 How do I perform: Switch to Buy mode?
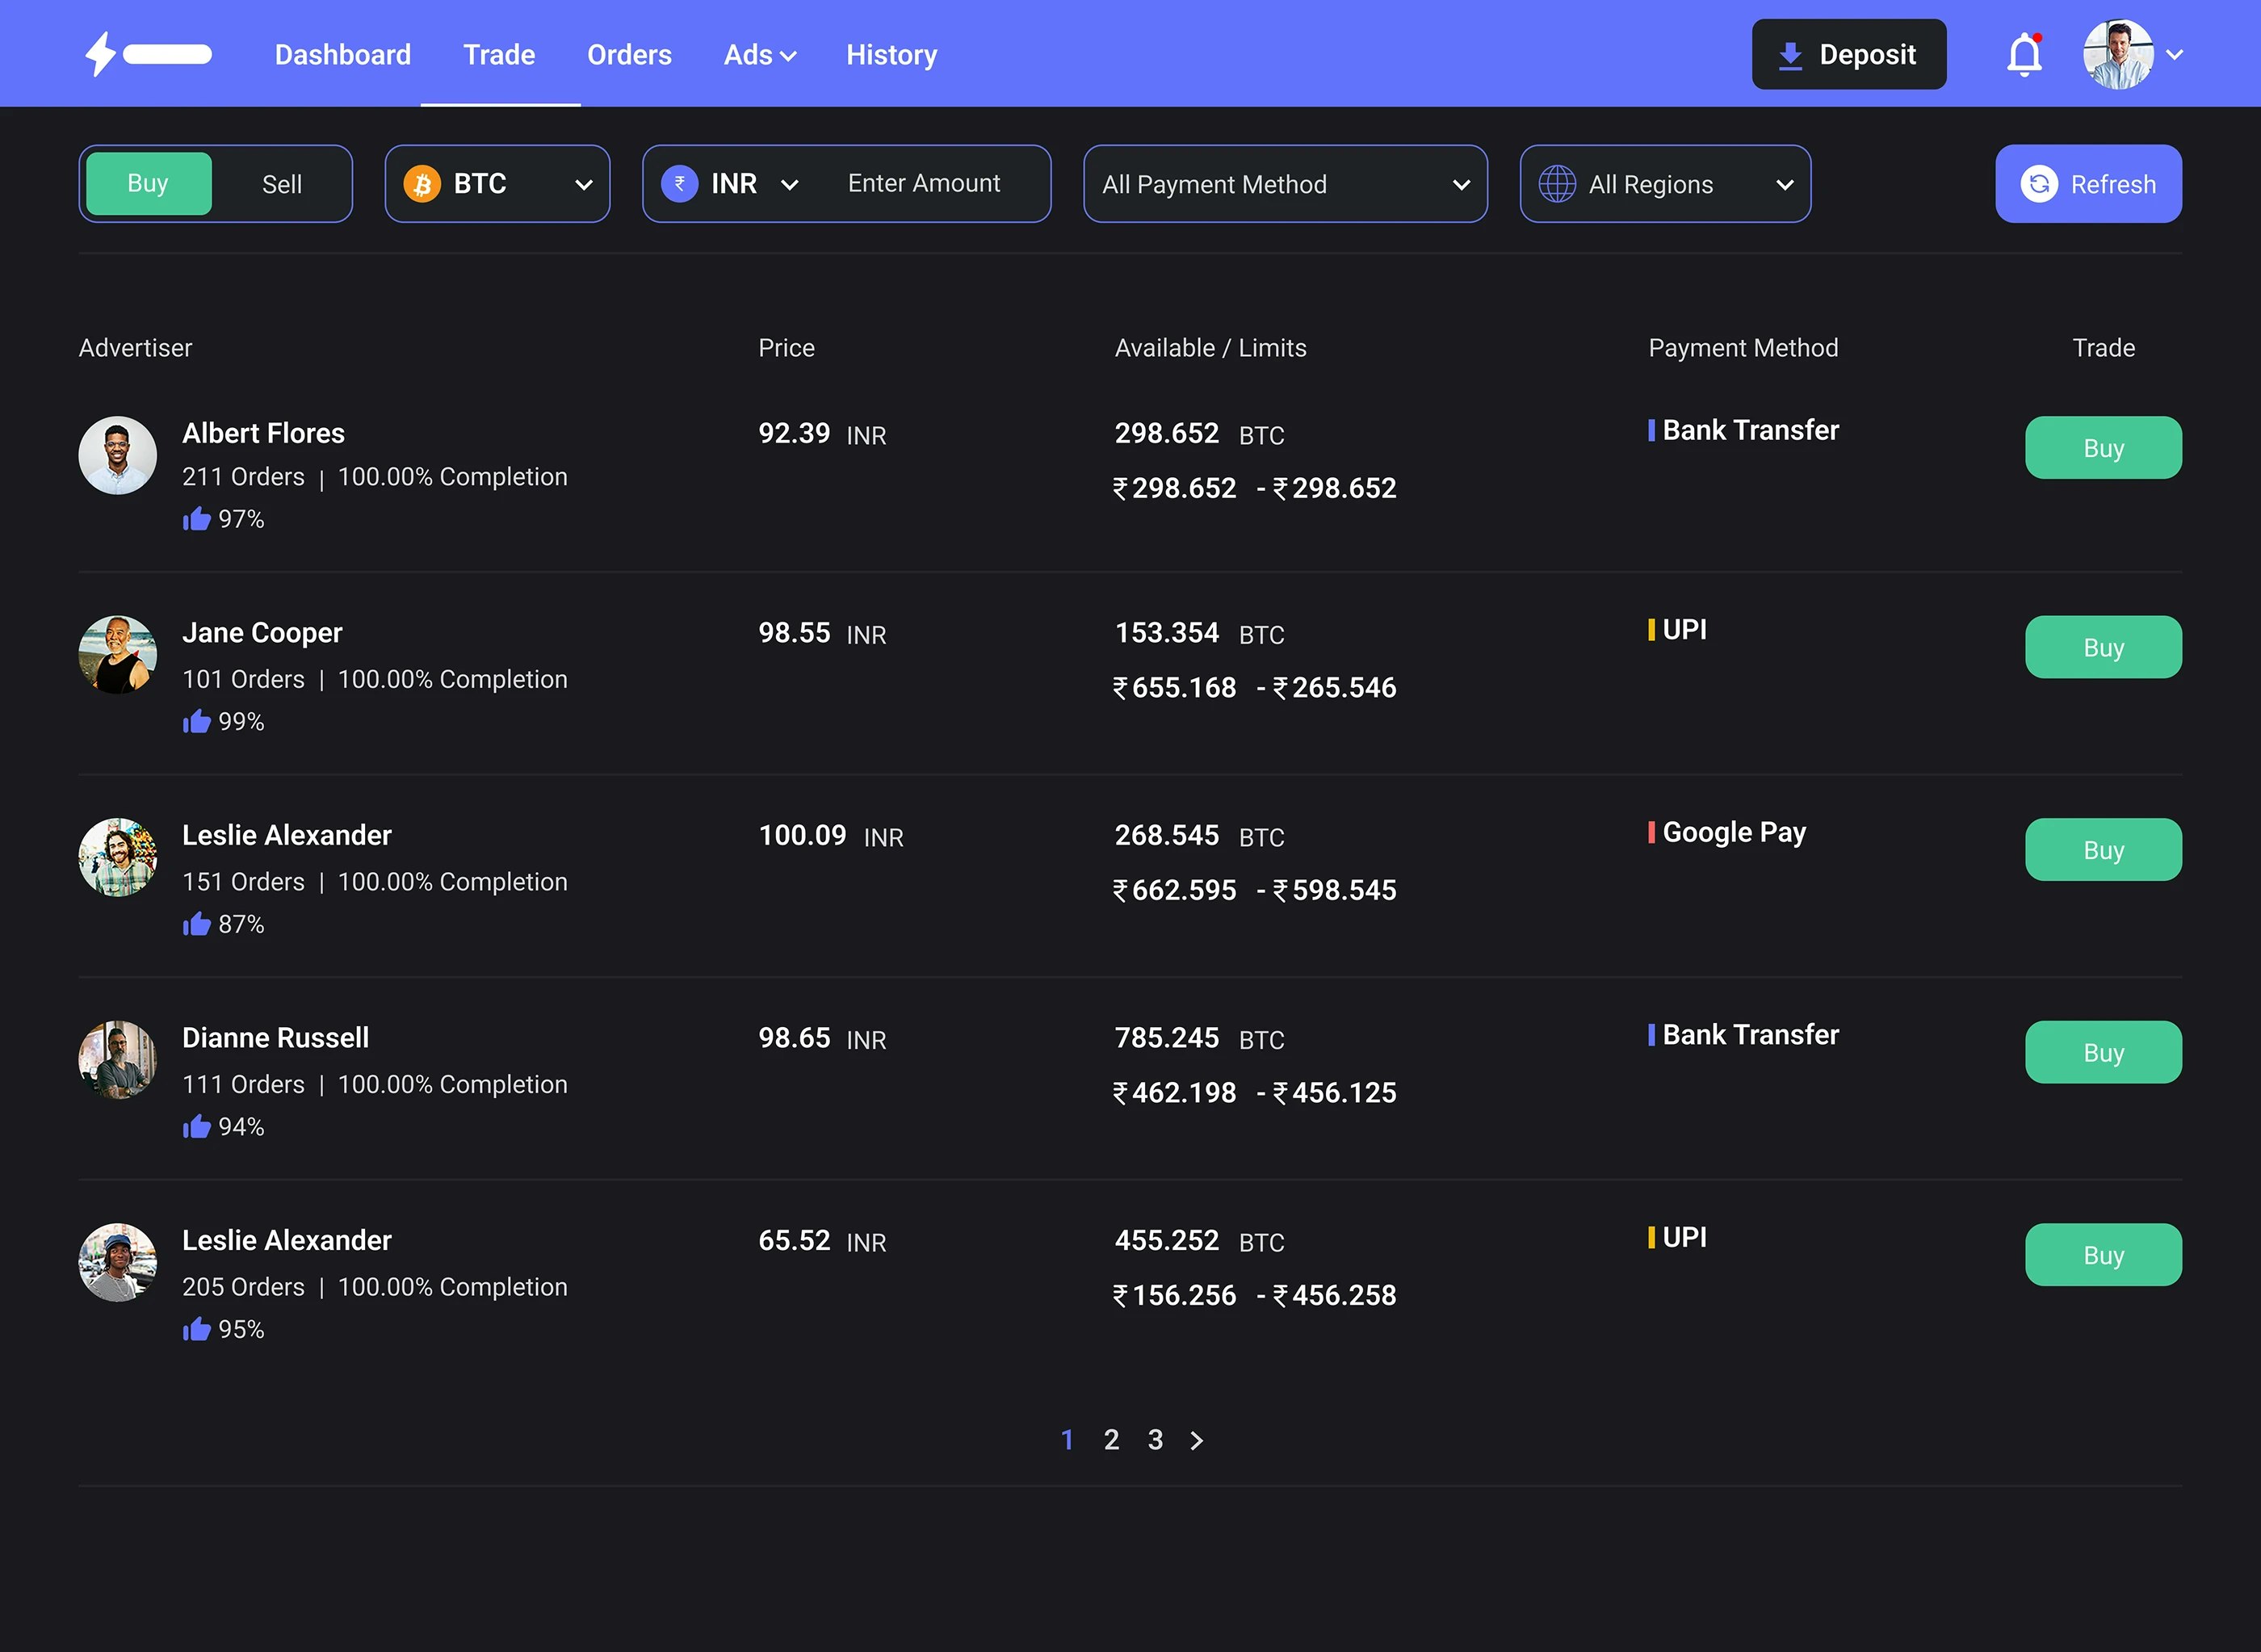coord(147,183)
